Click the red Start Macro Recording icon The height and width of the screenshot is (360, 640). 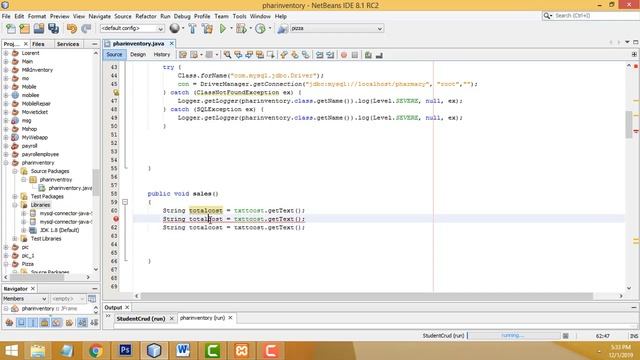coord(344,55)
